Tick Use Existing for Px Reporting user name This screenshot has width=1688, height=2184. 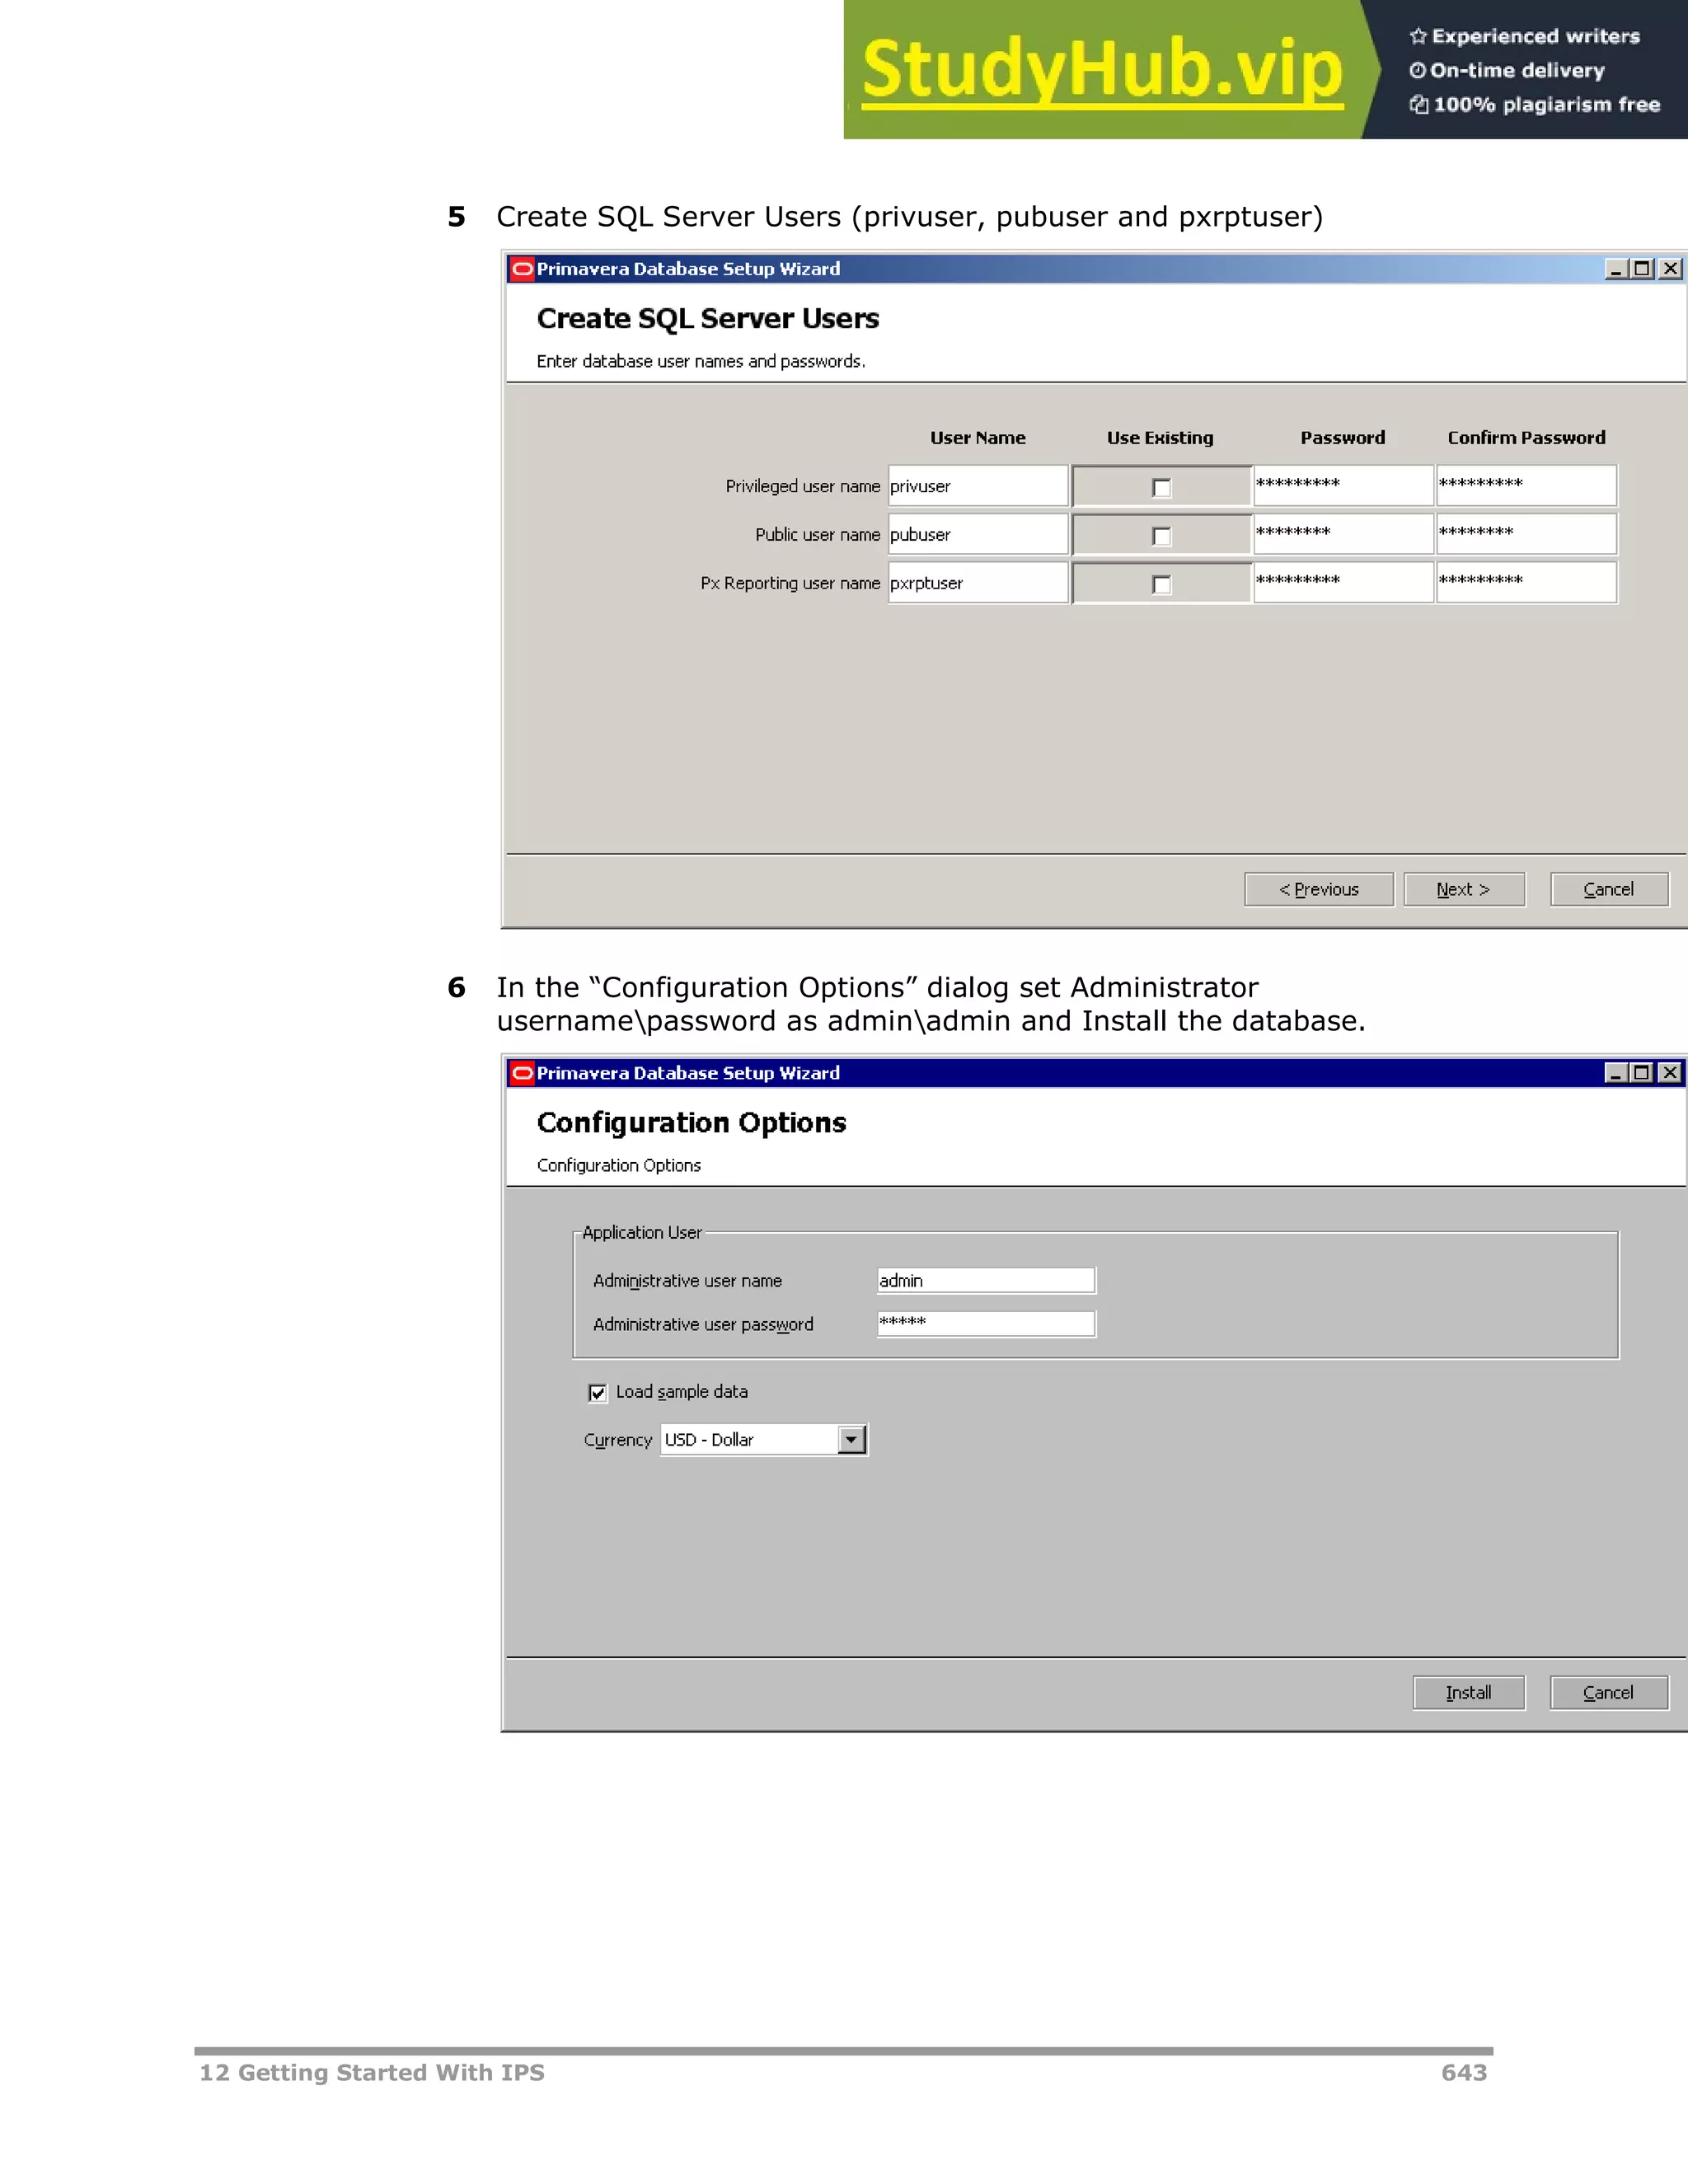click(1161, 585)
